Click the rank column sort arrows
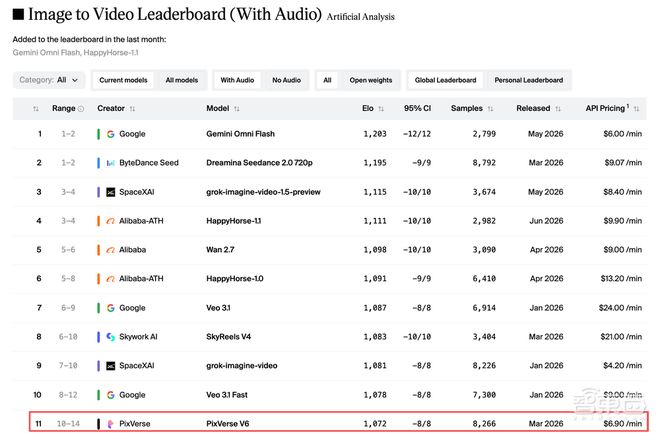This screenshot has height=433, width=660. point(36,109)
